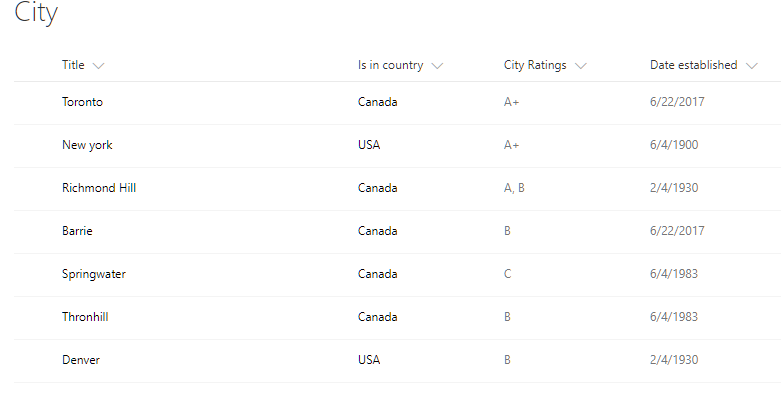Click the Is in country header
This screenshot has width=781, height=411.
390,65
